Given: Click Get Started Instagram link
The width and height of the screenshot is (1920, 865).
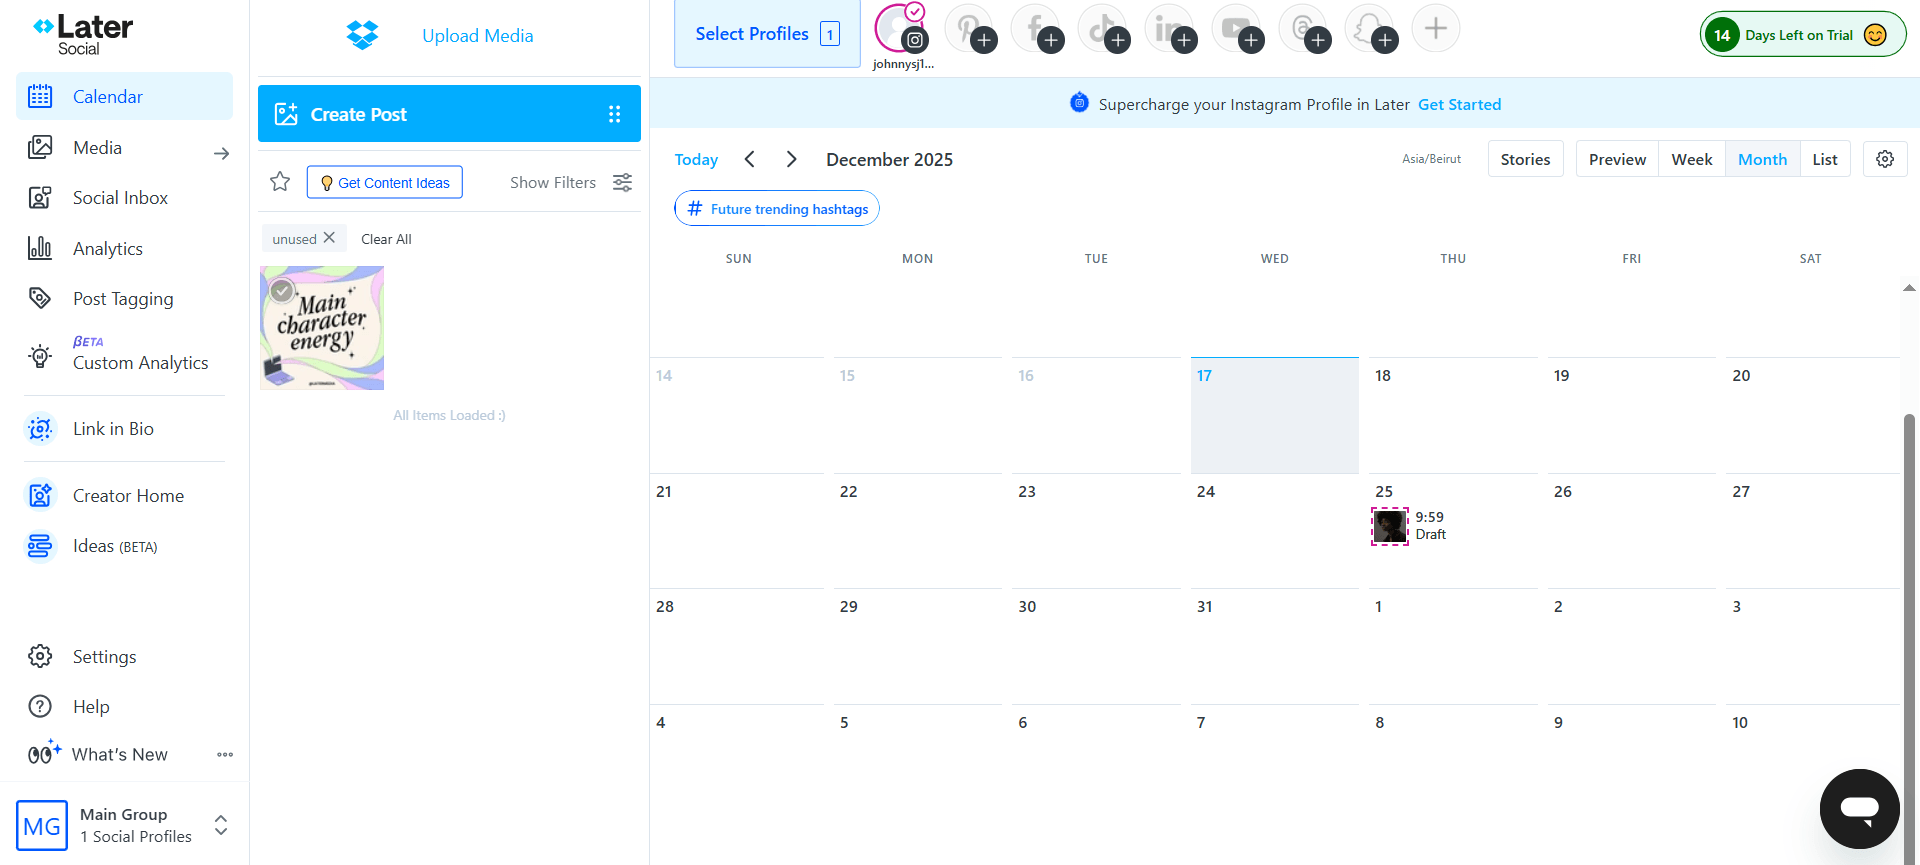Looking at the screenshot, I should (1459, 104).
